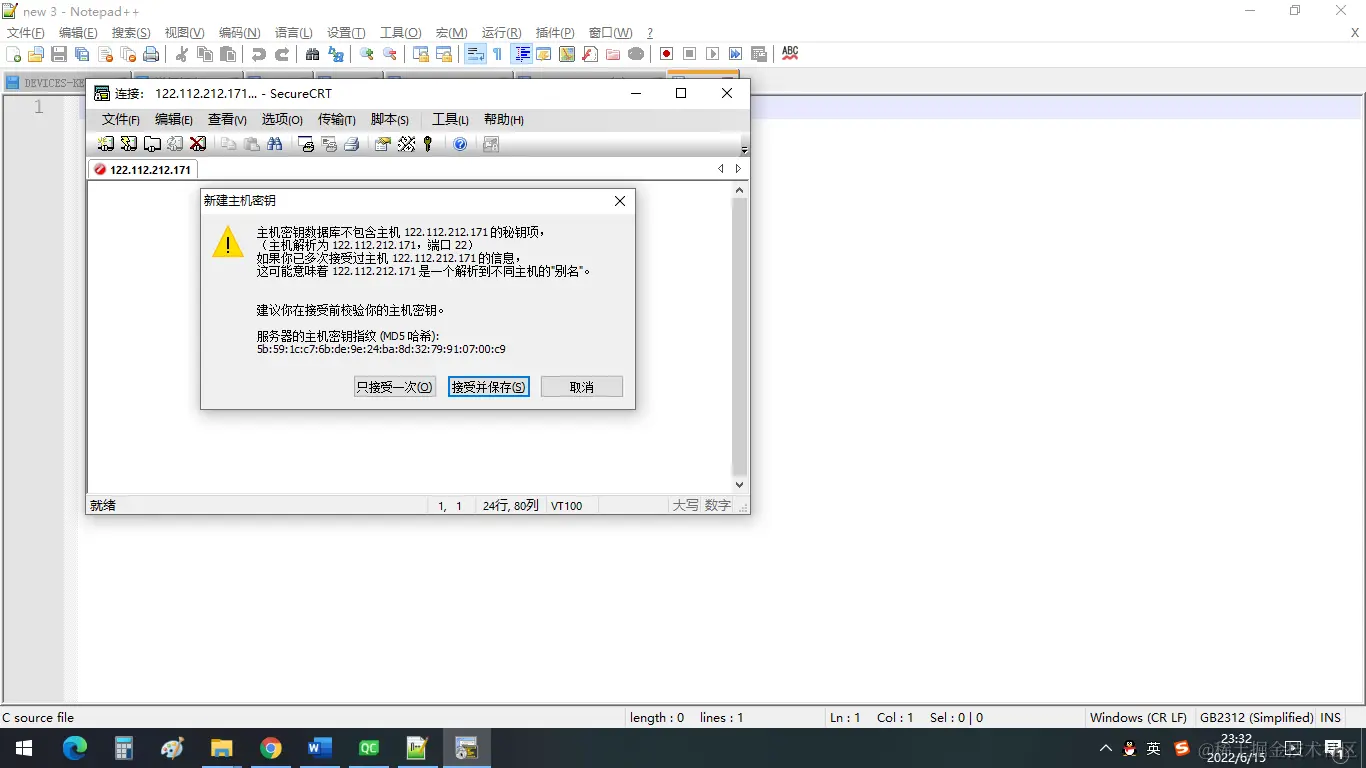Open SecureCRT 传输(T) menu
The height and width of the screenshot is (768, 1366).
pyautogui.click(x=337, y=120)
